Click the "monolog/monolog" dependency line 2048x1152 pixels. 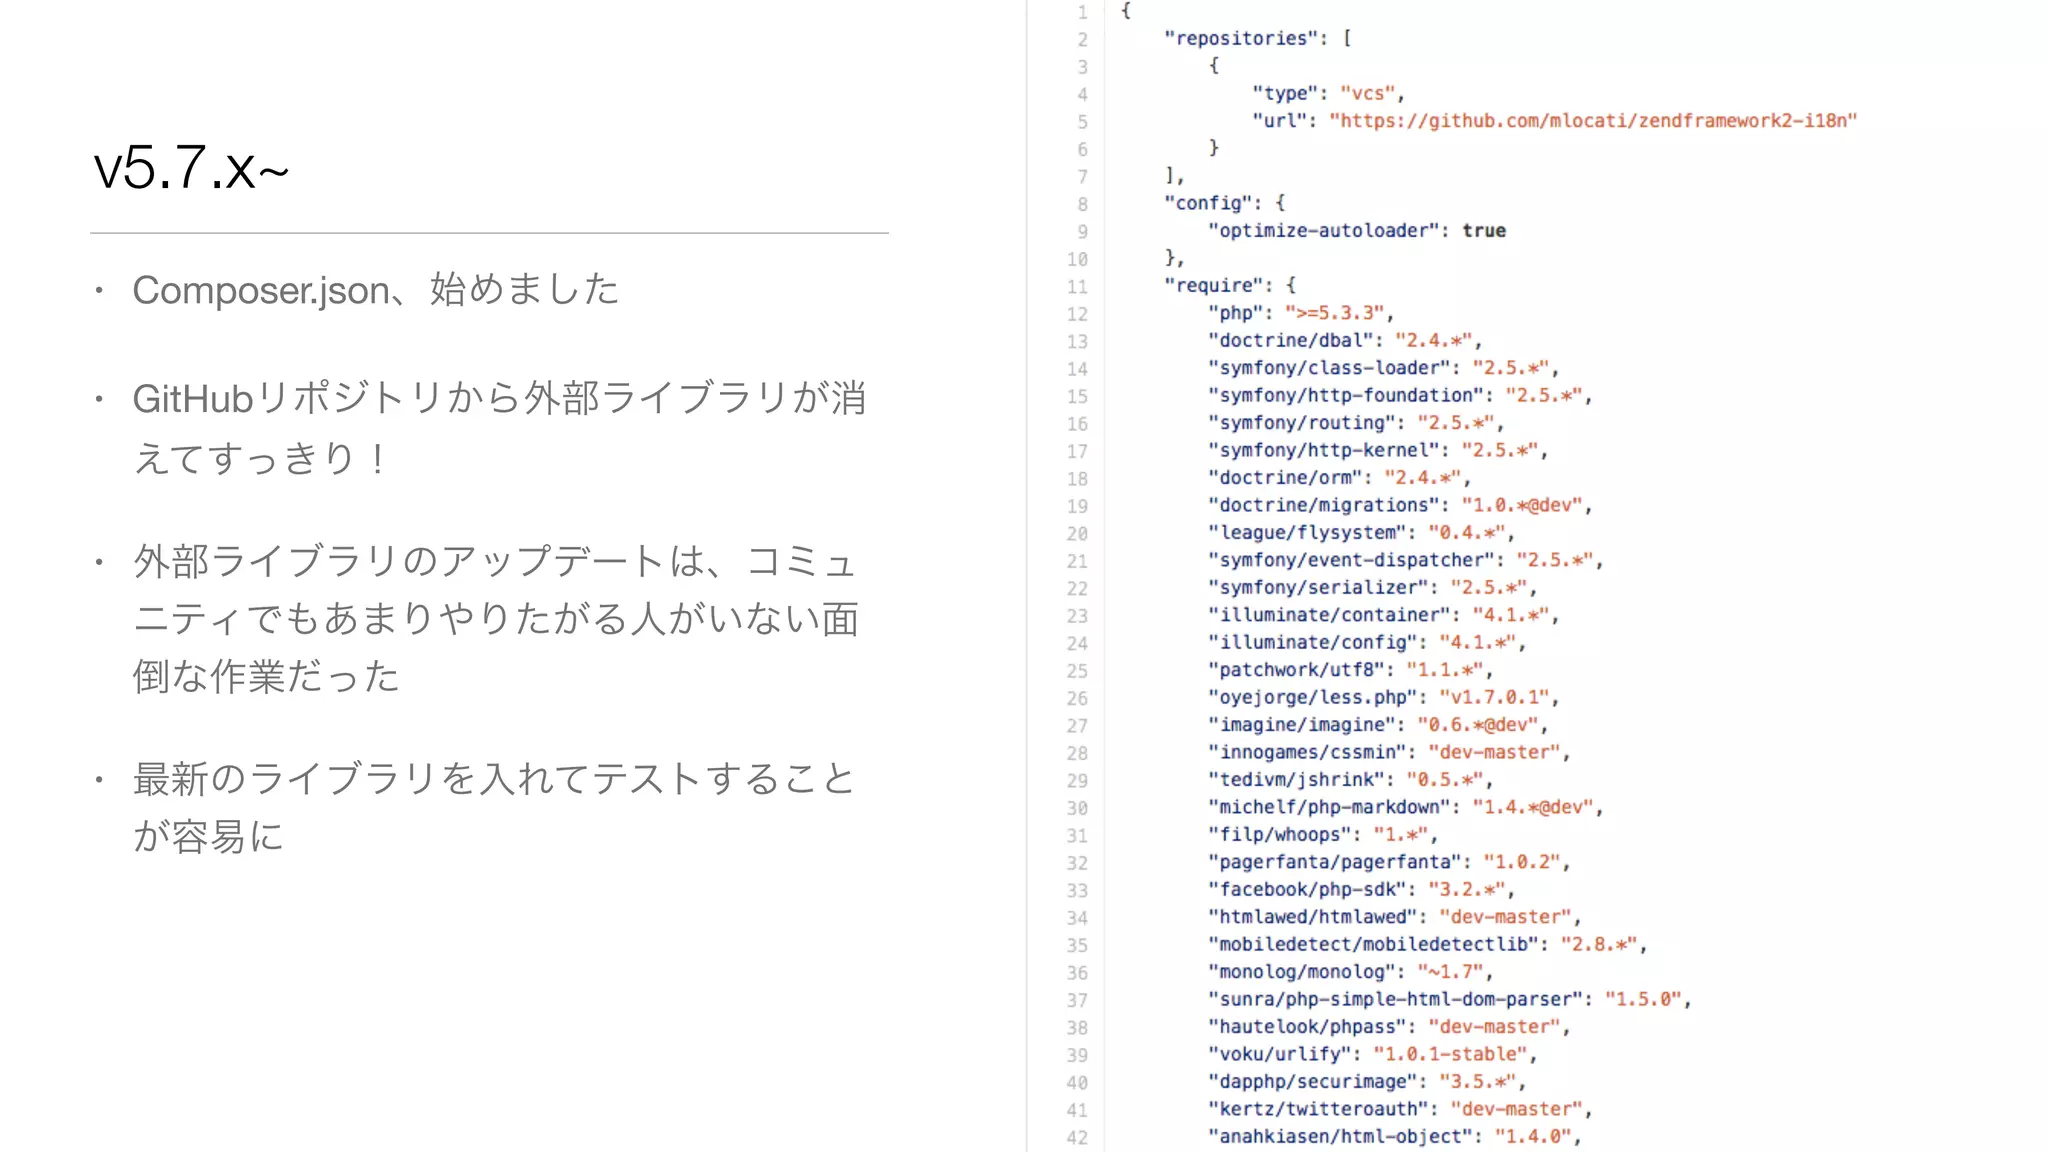[1350, 973]
